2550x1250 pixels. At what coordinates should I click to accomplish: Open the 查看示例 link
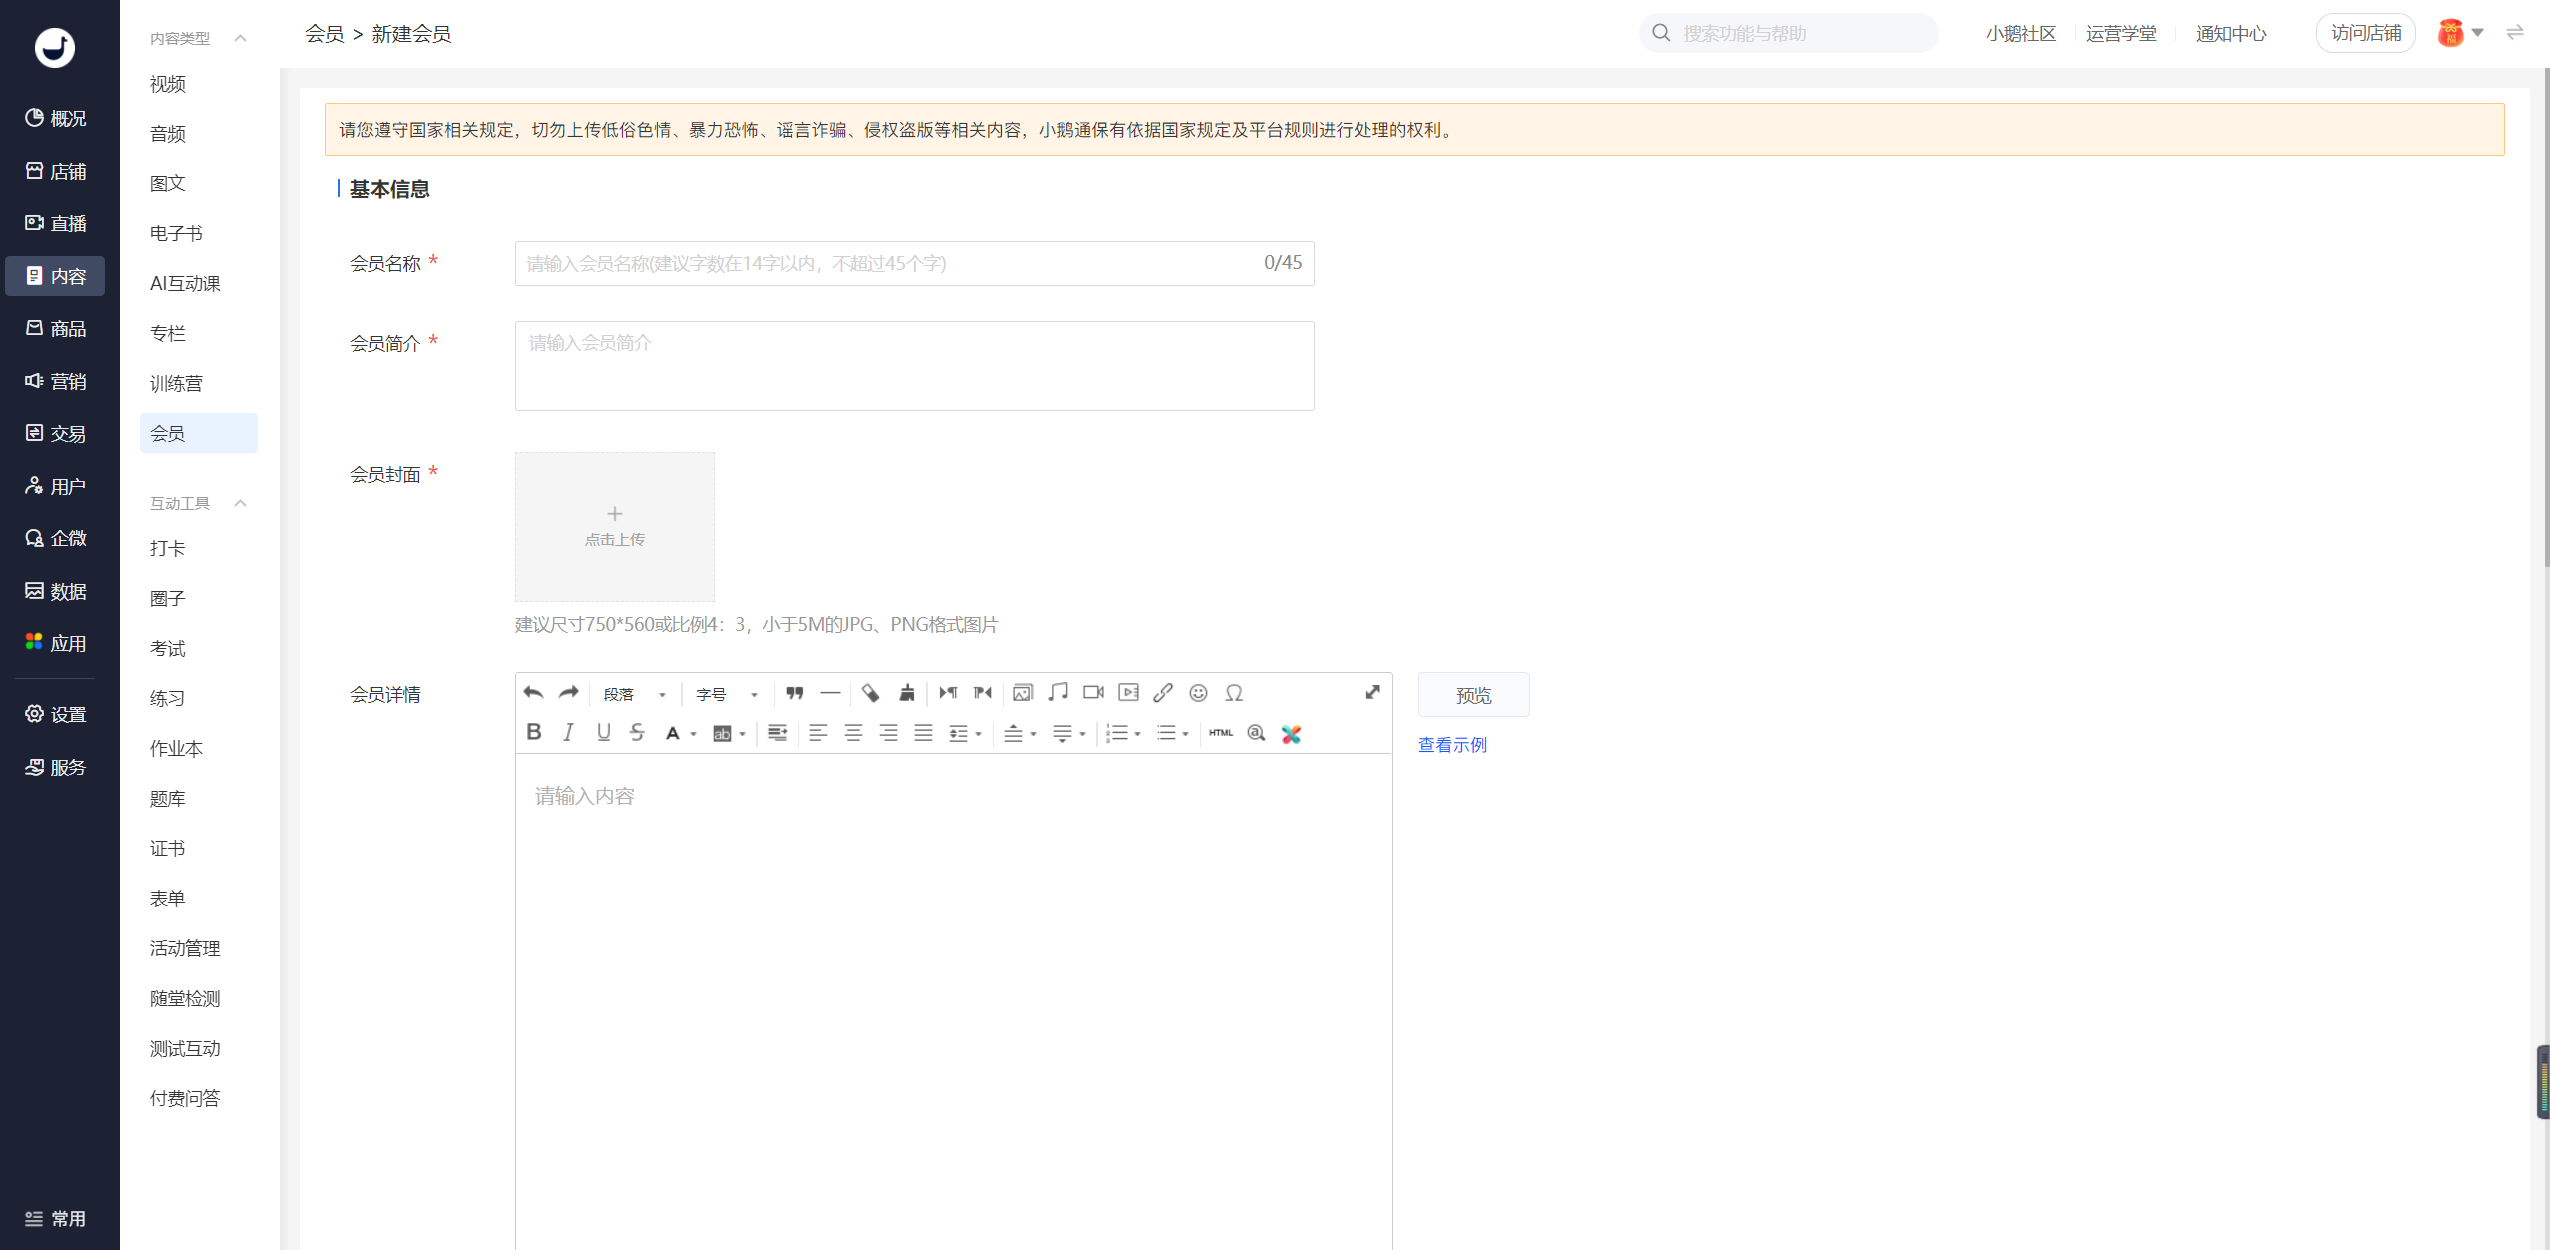[x=1452, y=745]
